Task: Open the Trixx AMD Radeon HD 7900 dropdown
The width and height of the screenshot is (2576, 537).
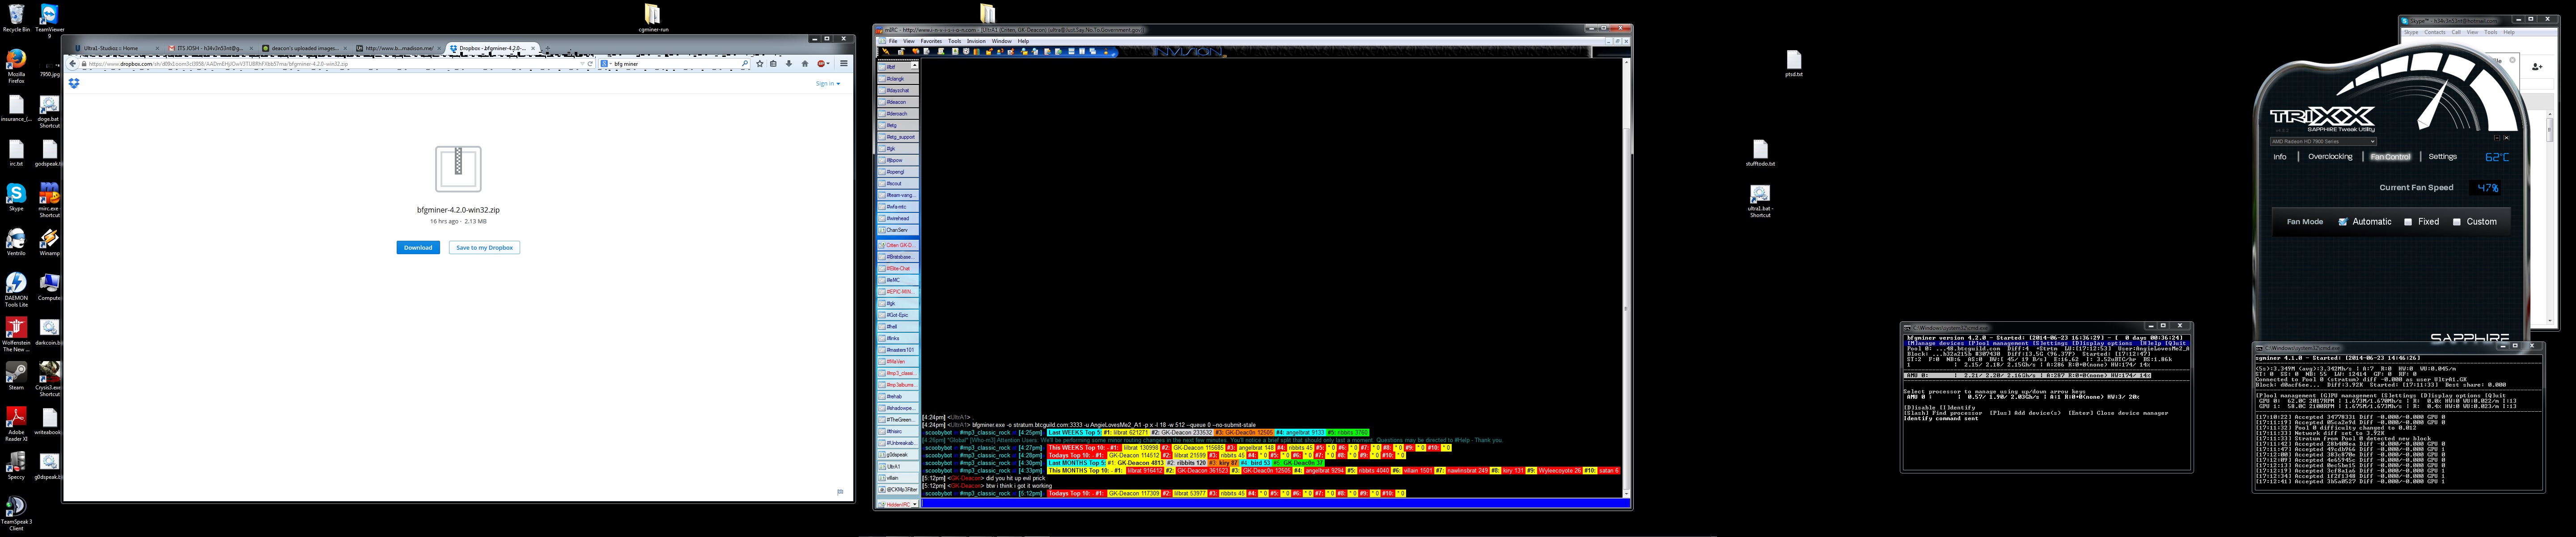Action: click(x=2322, y=141)
